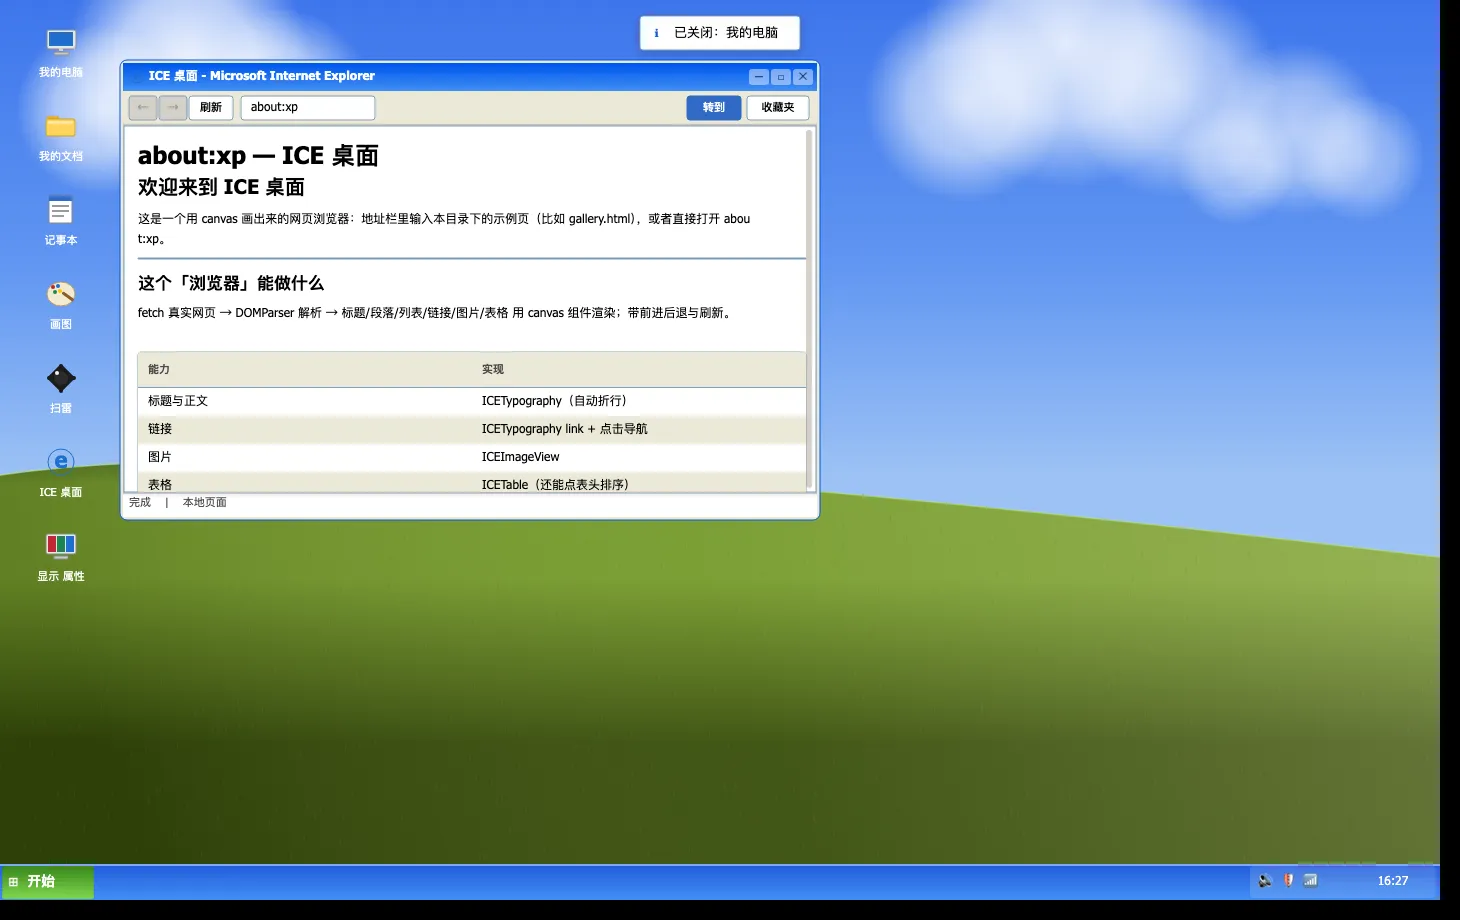
Task: Click the about:xp address bar field
Action: click(x=308, y=107)
